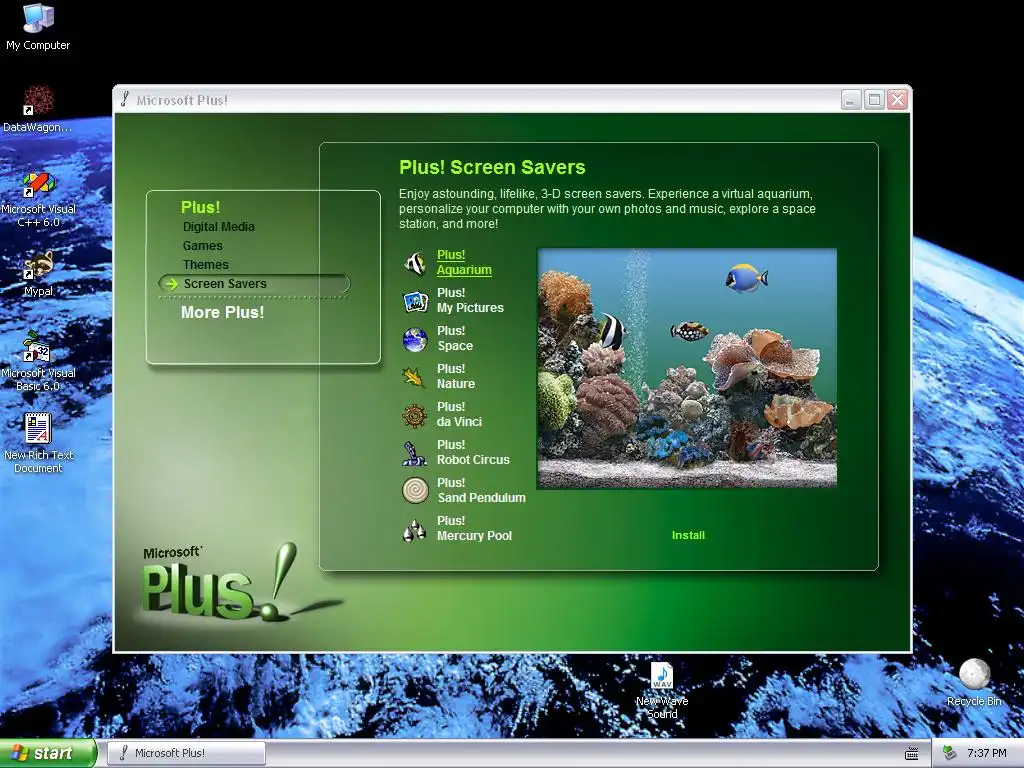
Task: Click the Plus! heading in side menu
Action: [x=200, y=207]
